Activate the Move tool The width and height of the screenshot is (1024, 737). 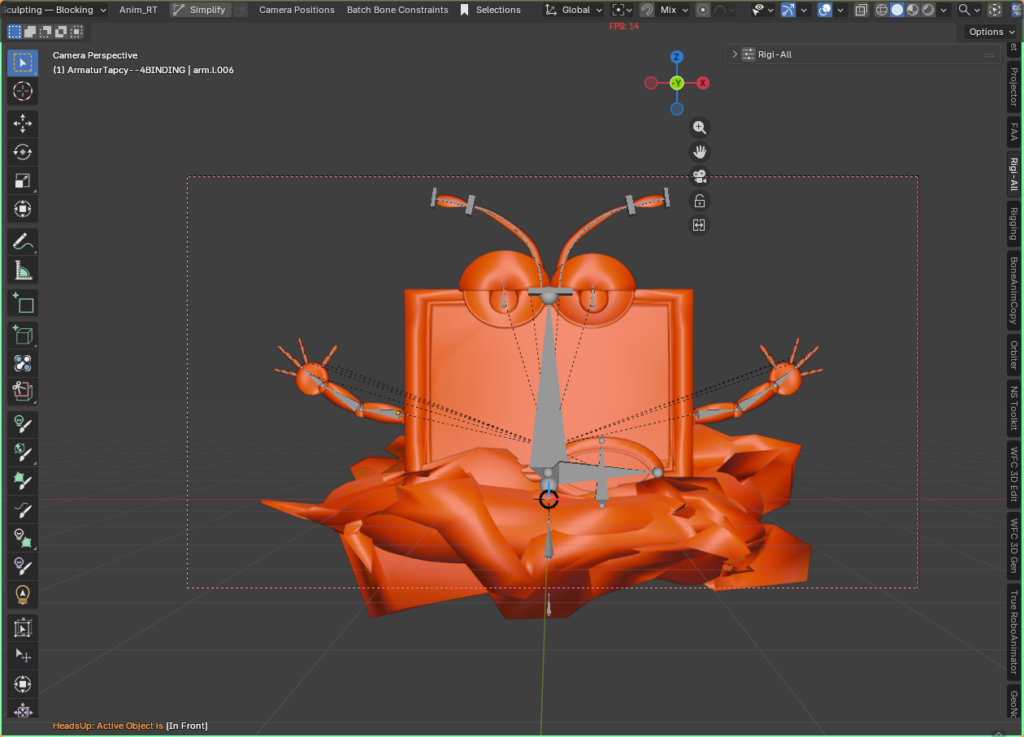pos(23,123)
